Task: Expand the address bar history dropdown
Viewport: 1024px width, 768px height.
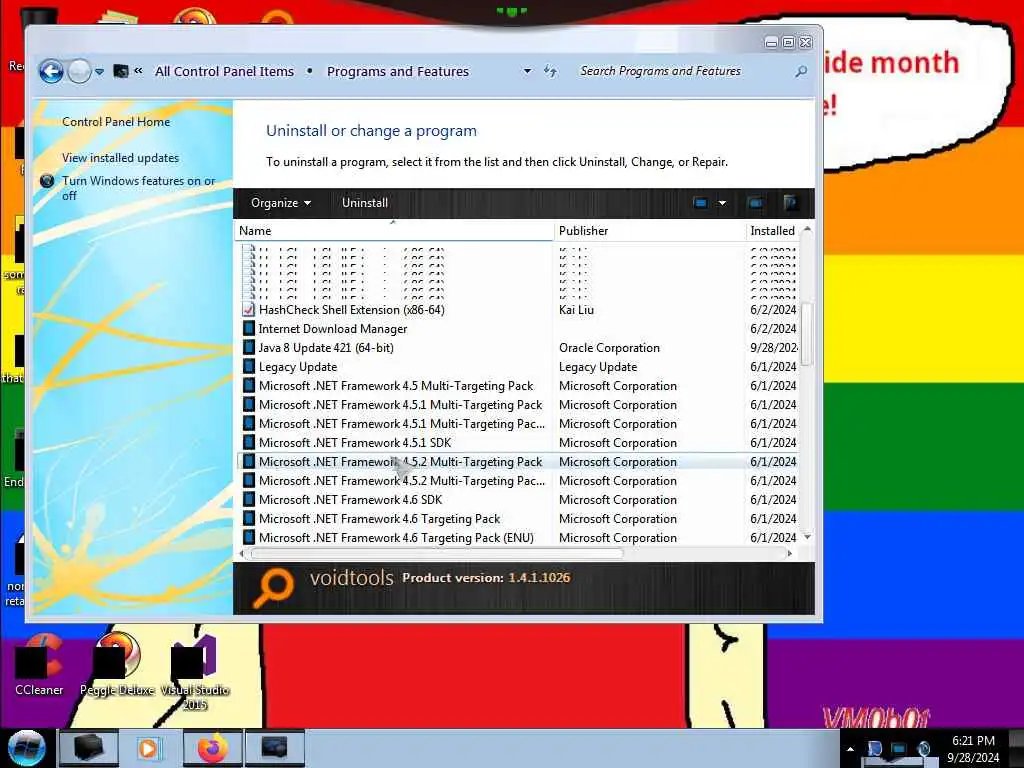Action: [527, 71]
